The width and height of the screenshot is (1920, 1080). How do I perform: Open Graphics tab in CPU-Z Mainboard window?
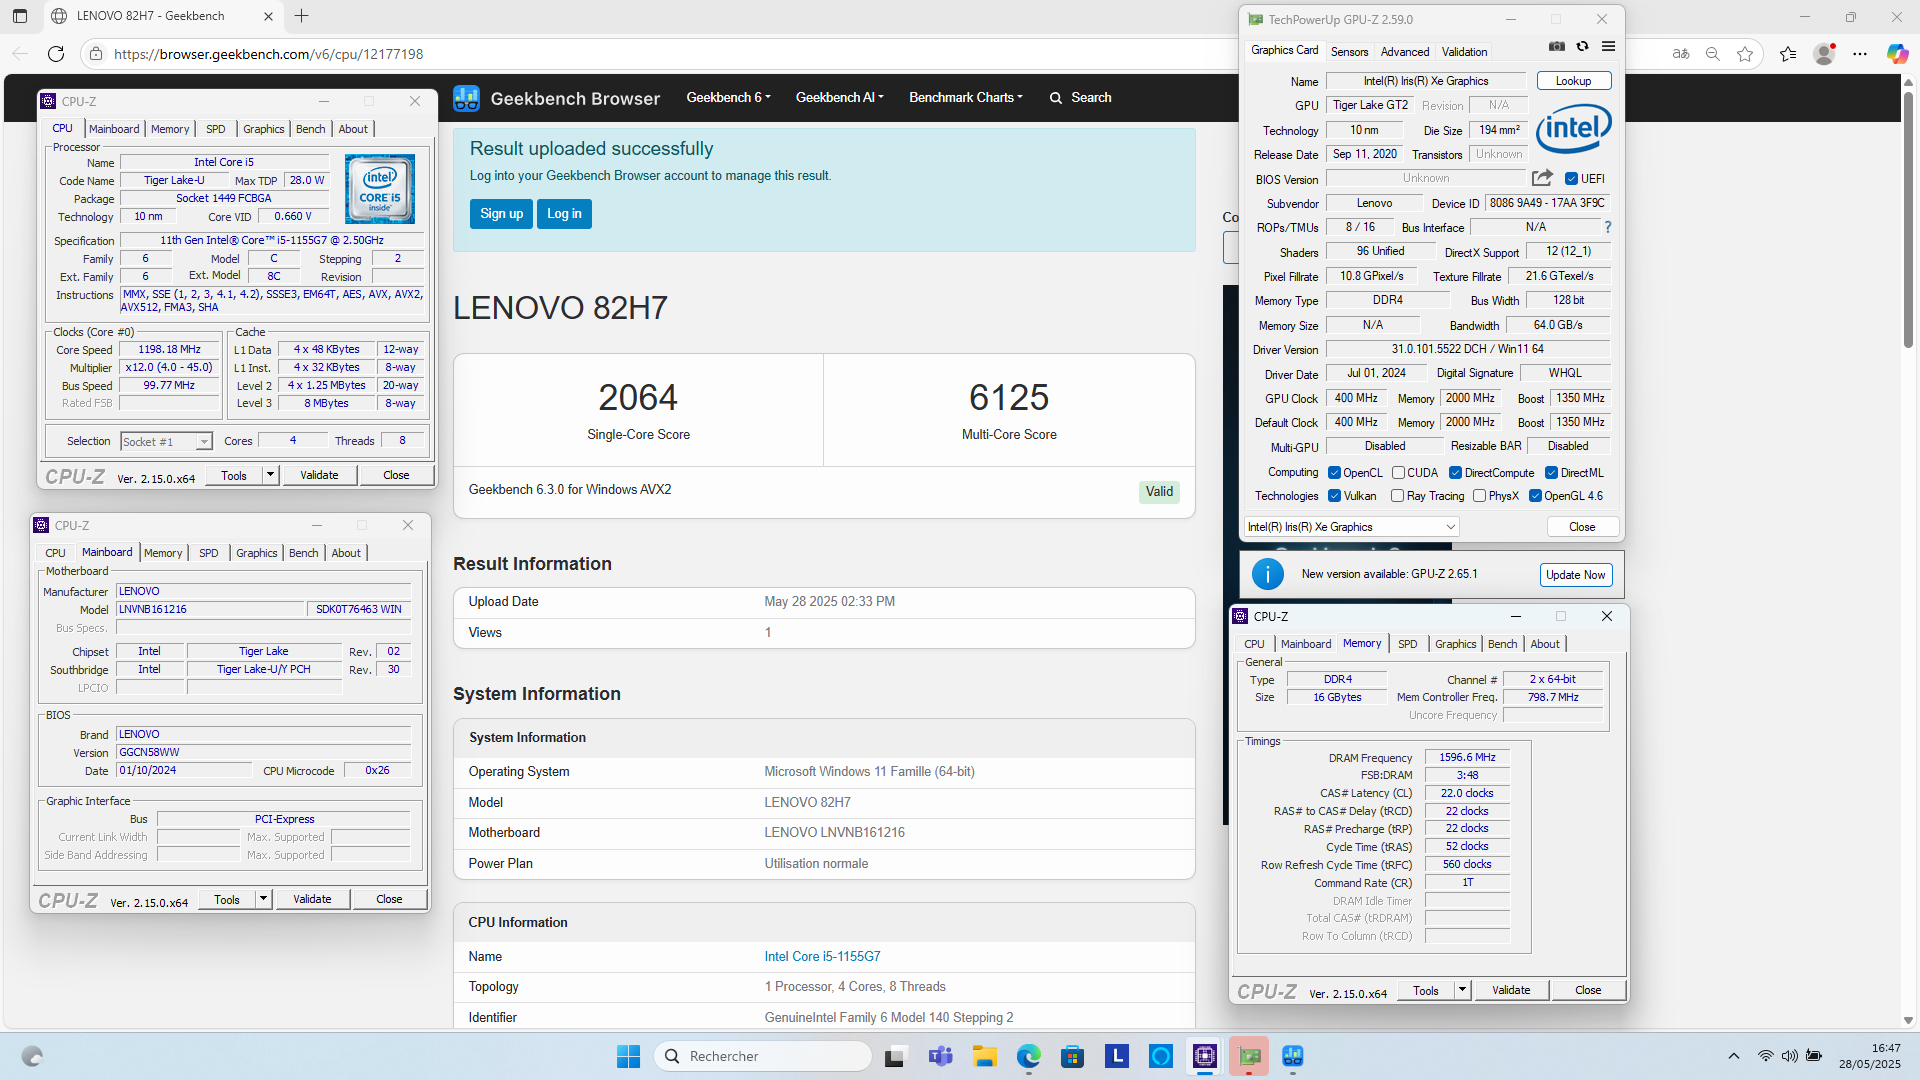coord(257,553)
